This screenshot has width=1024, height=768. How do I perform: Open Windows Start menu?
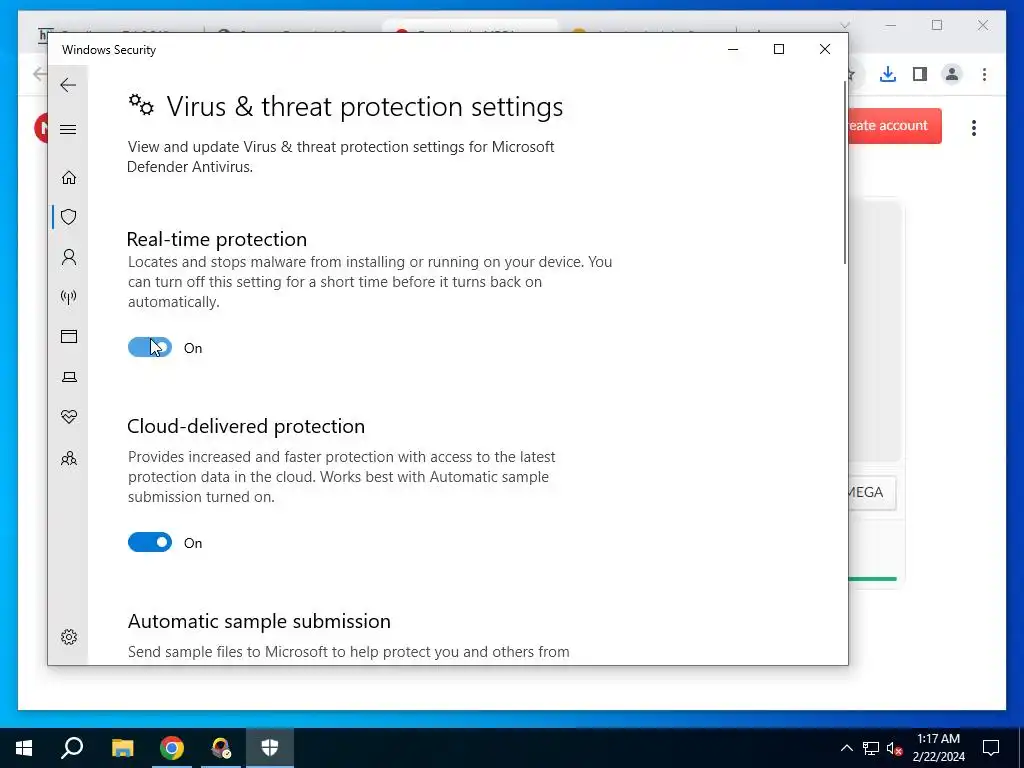coord(24,748)
